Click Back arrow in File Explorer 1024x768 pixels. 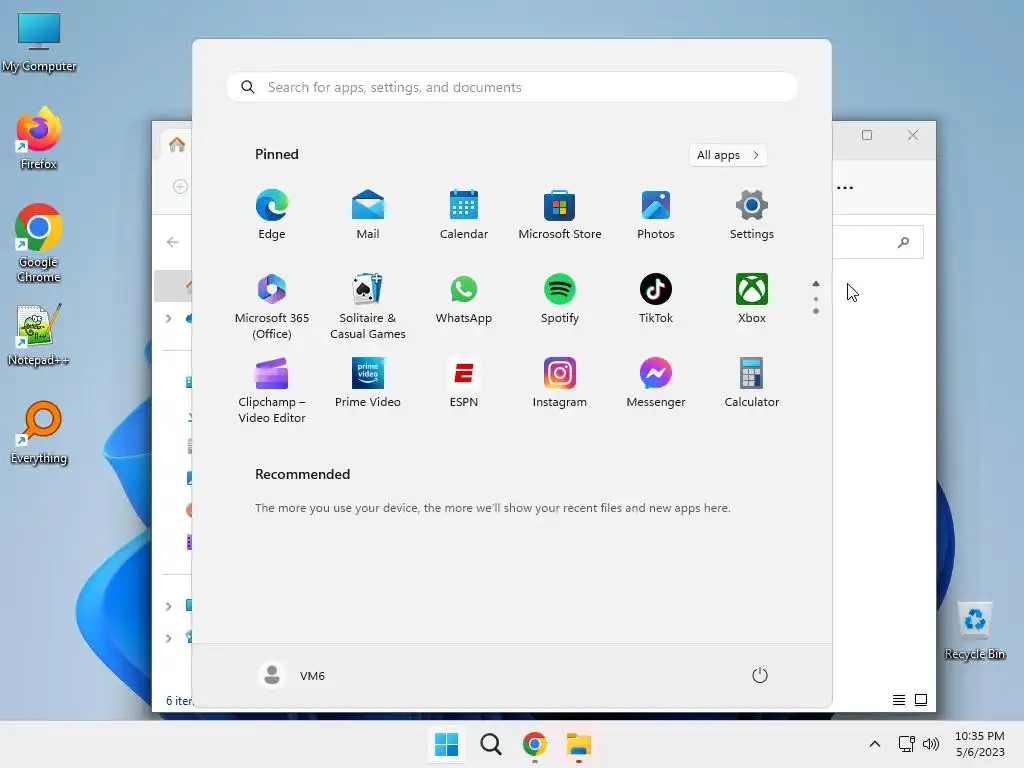[172, 242]
